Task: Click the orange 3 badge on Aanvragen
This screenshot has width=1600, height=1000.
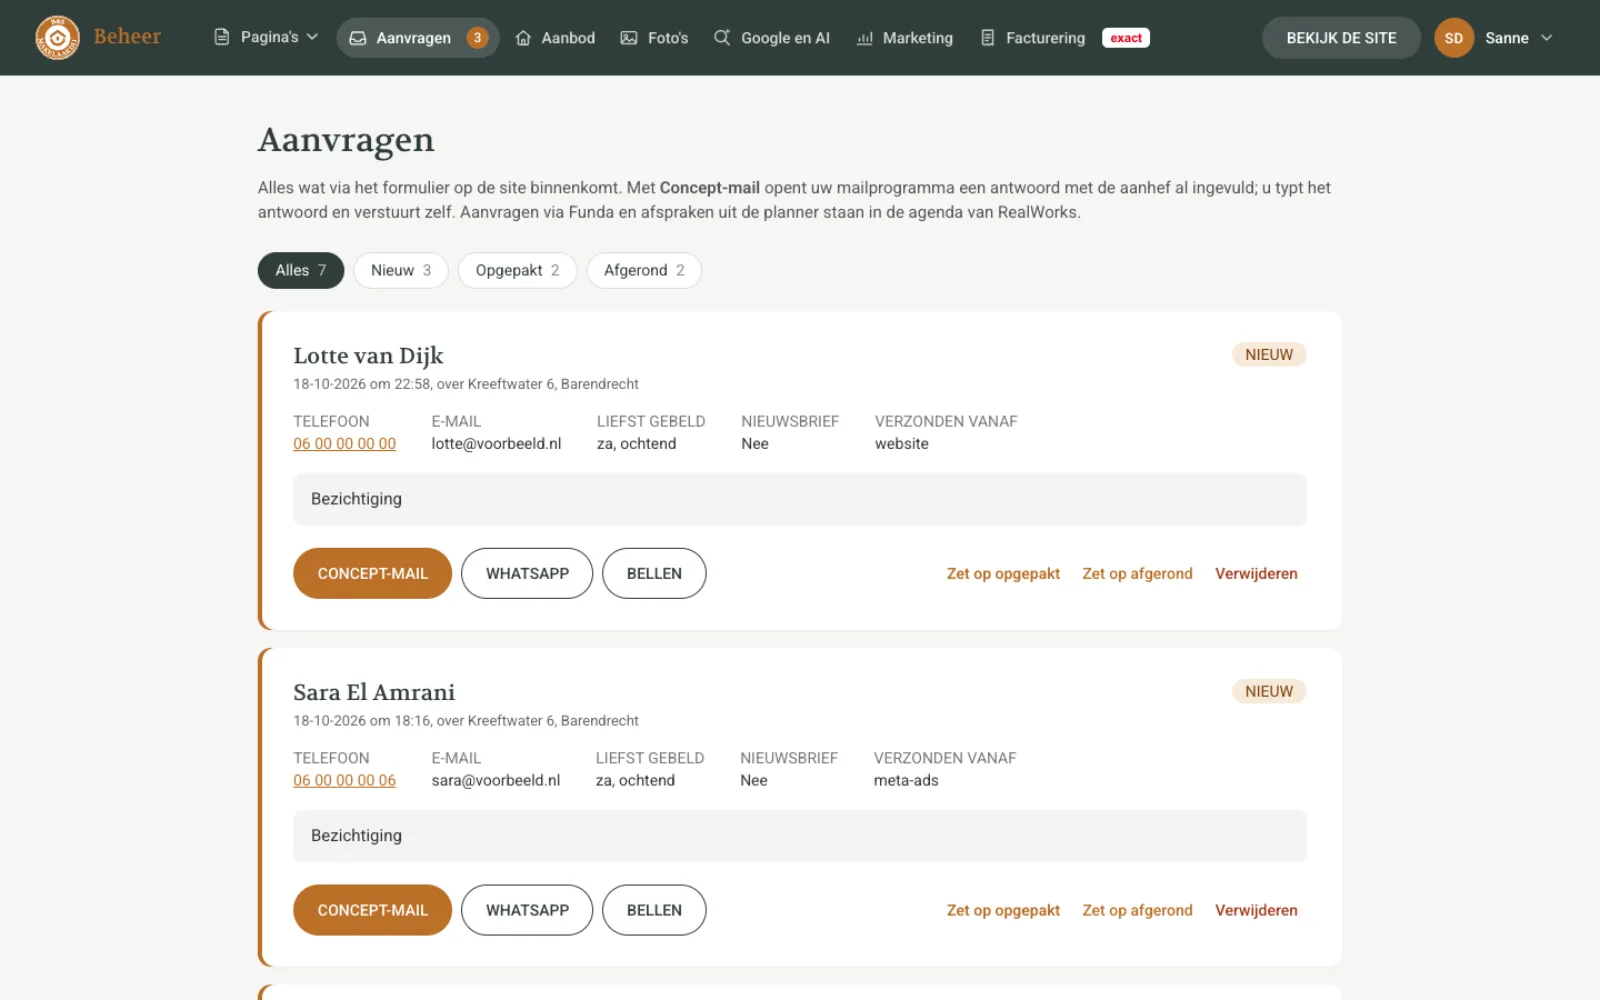Action: click(x=478, y=38)
